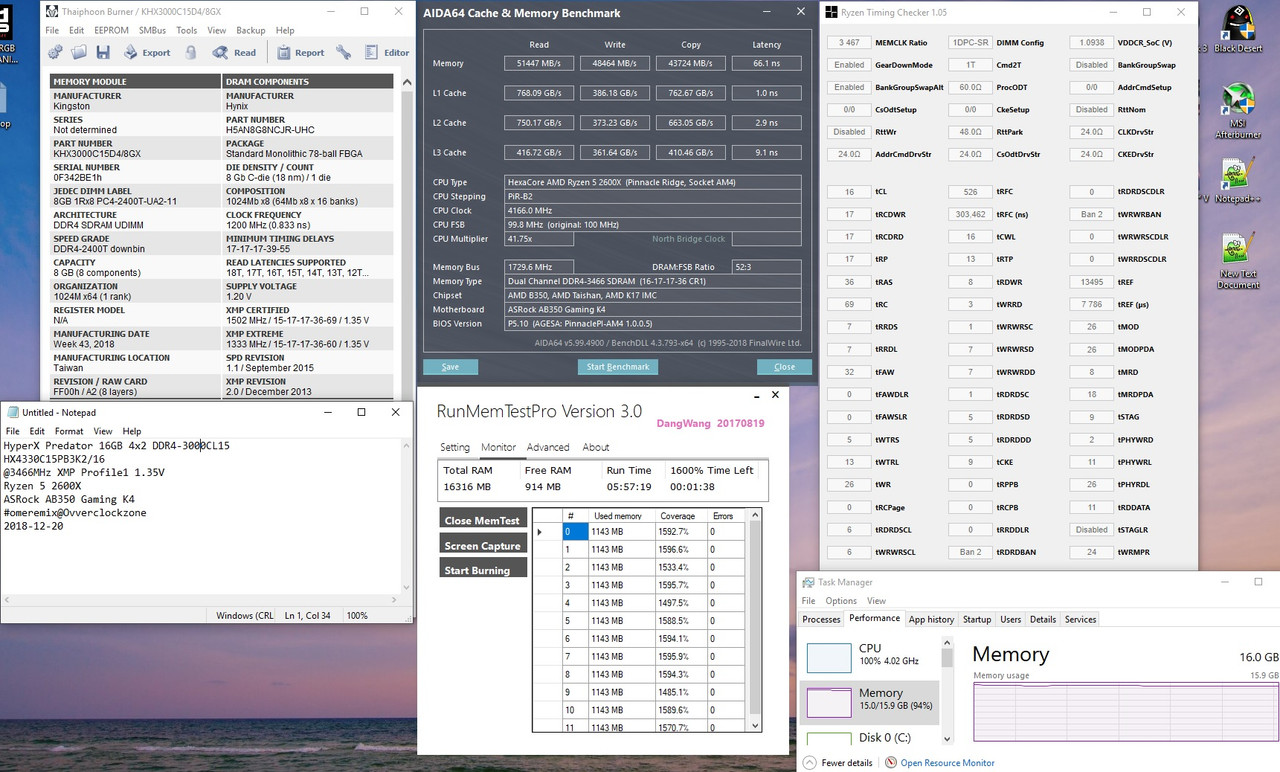Image resolution: width=1280 pixels, height=772 pixels.
Task: Click the tCL value 16 in Ryzen Timing Checker
Action: click(x=849, y=192)
